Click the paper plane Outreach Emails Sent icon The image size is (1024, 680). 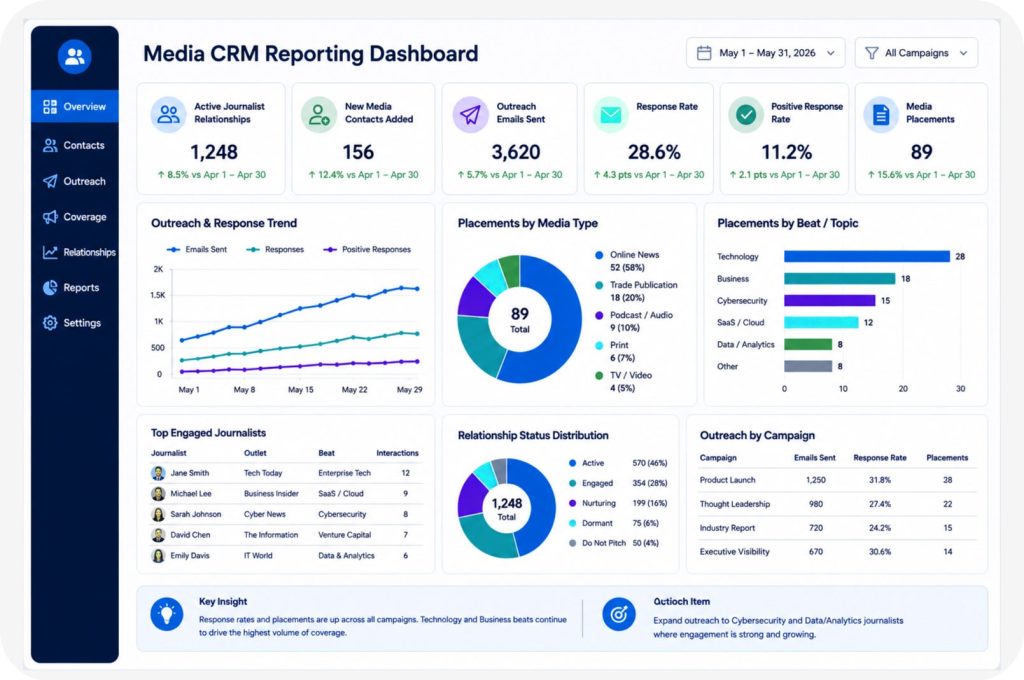point(470,114)
